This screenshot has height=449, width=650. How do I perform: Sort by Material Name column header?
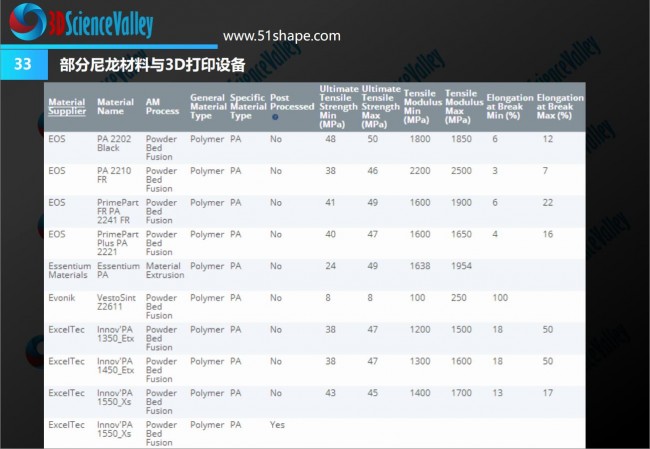(115, 106)
